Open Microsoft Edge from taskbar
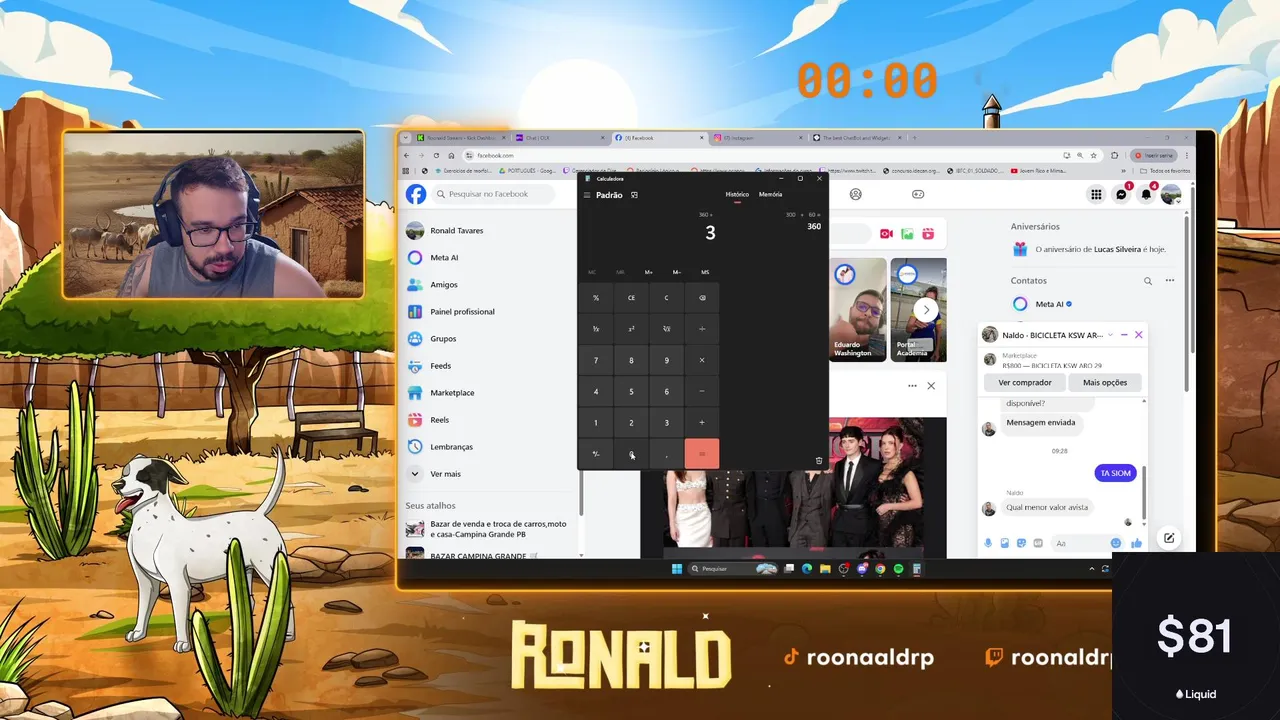1280x720 pixels. coord(807,569)
